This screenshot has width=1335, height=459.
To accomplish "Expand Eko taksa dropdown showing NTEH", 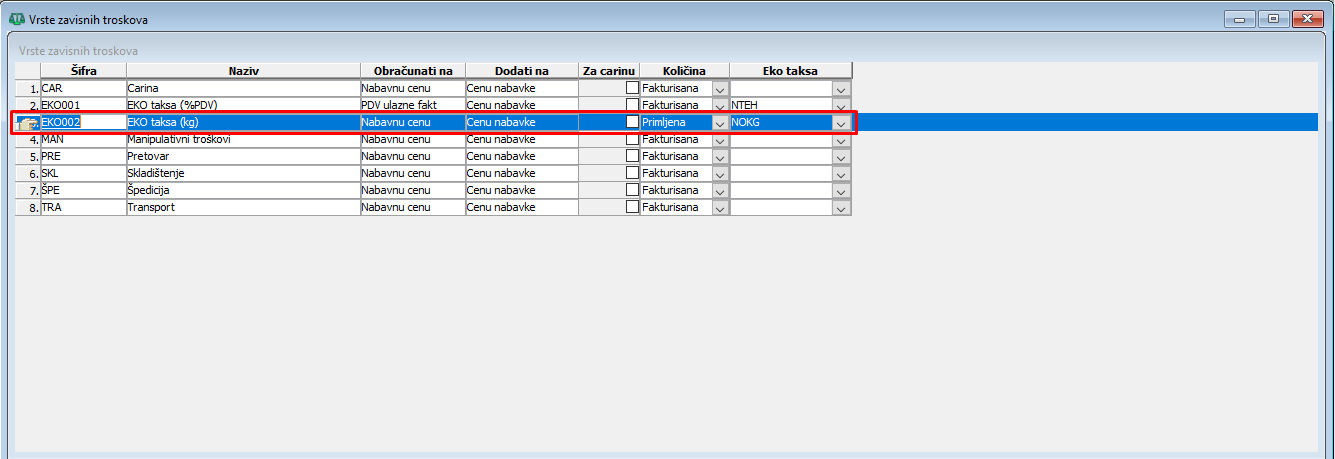I will coord(841,105).
